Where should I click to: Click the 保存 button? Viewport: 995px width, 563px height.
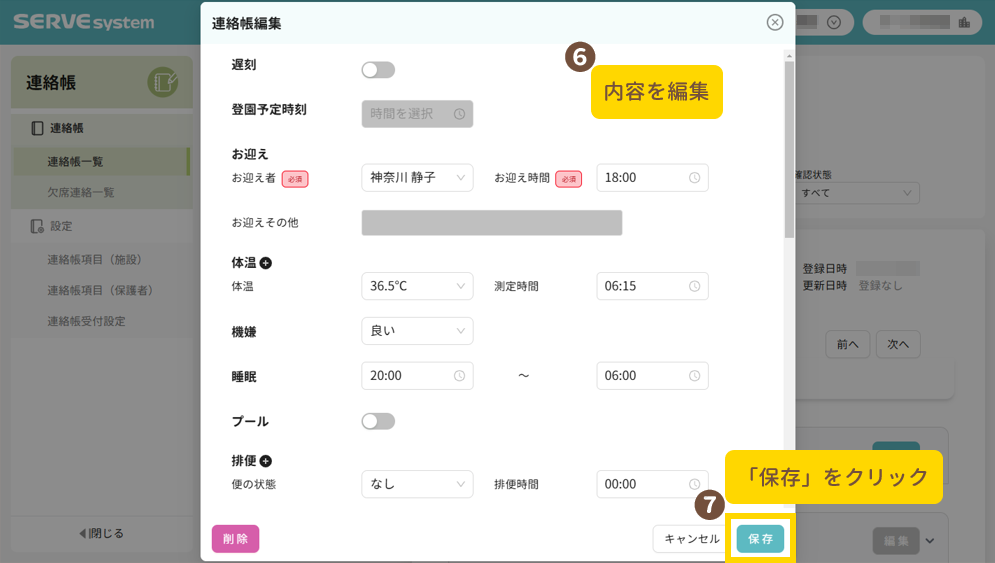point(760,539)
